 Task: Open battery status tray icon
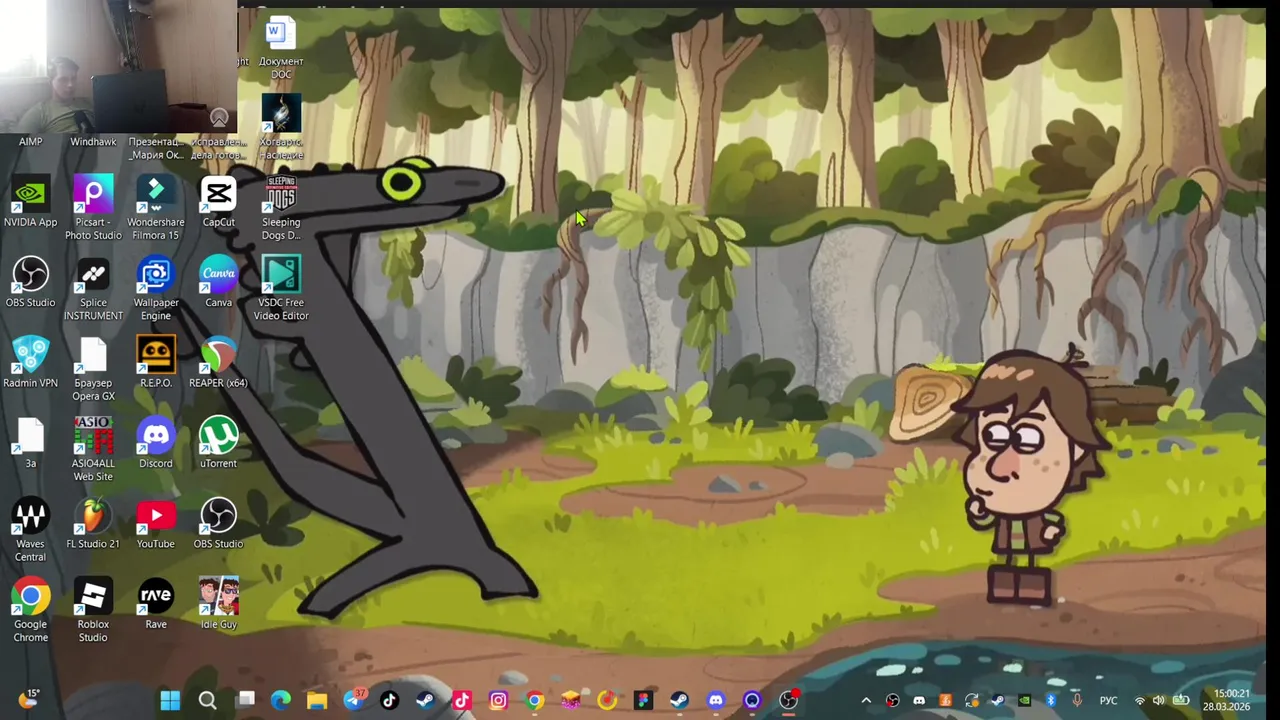pyautogui.click(x=1181, y=700)
